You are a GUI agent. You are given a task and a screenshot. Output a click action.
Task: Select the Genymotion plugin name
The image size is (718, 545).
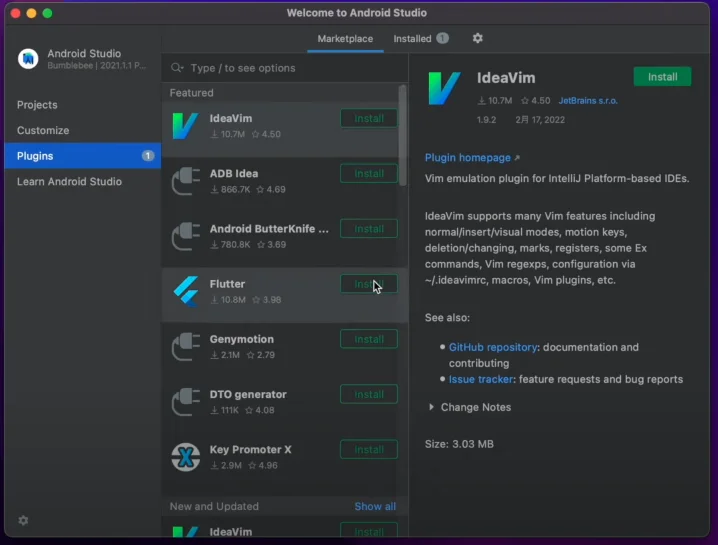click(x=242, y=339)
